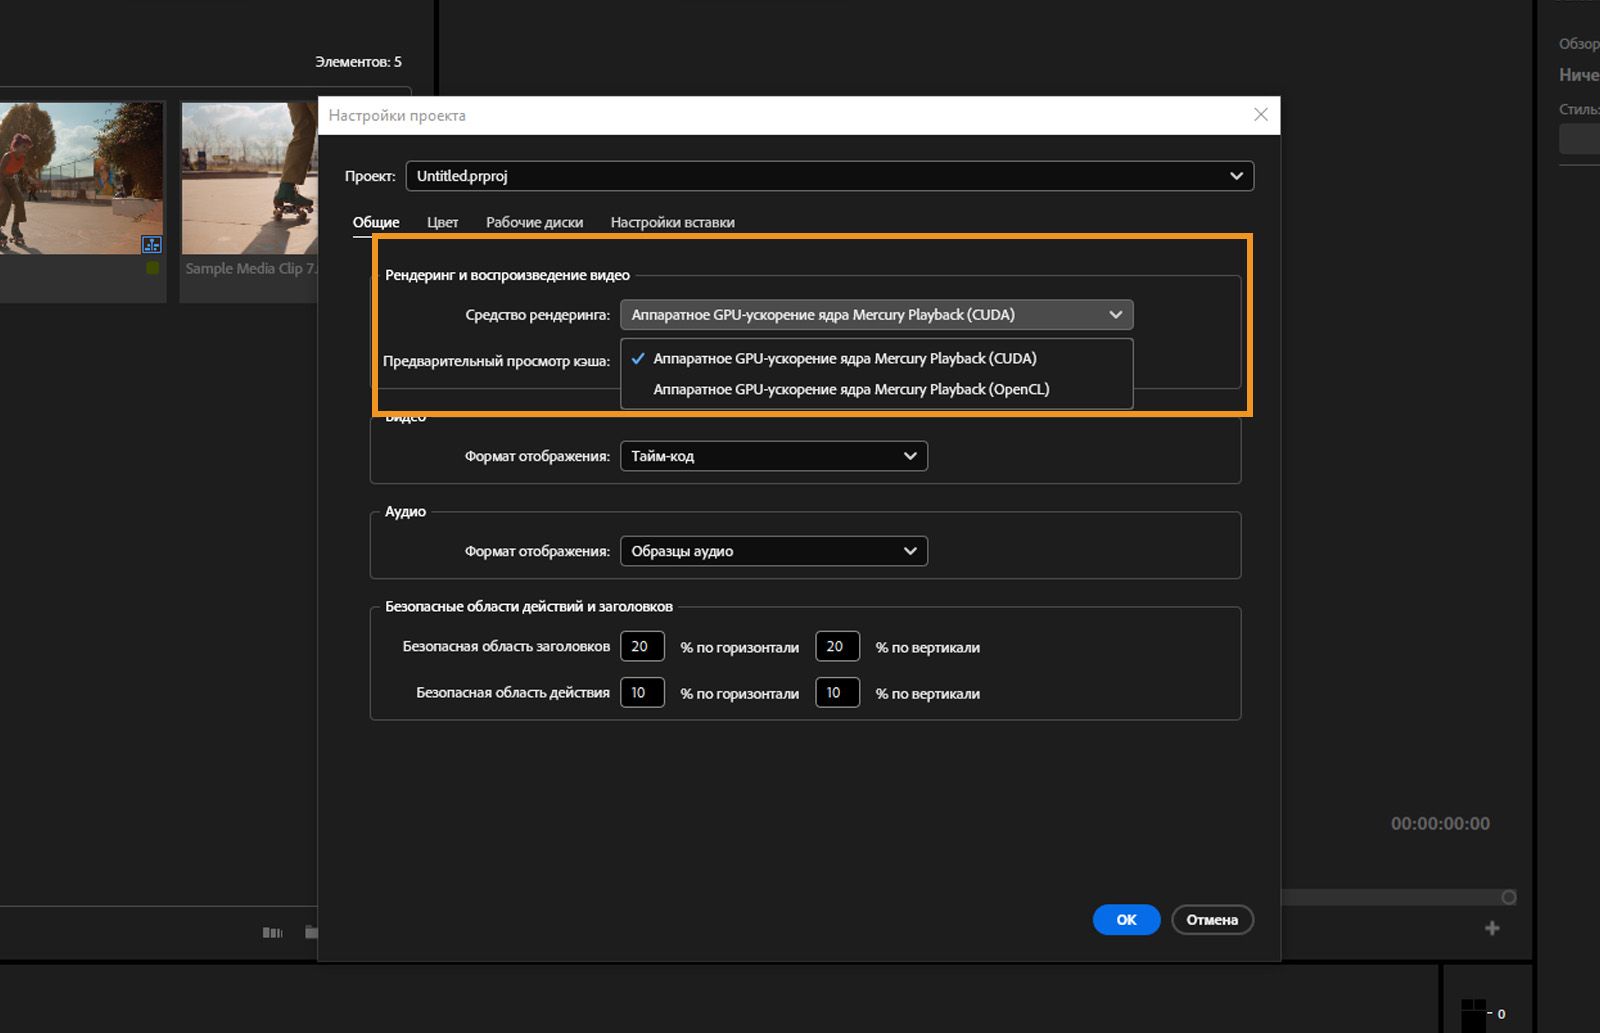Click the sequence badge icon on skater clip

(x=152, y=244)
